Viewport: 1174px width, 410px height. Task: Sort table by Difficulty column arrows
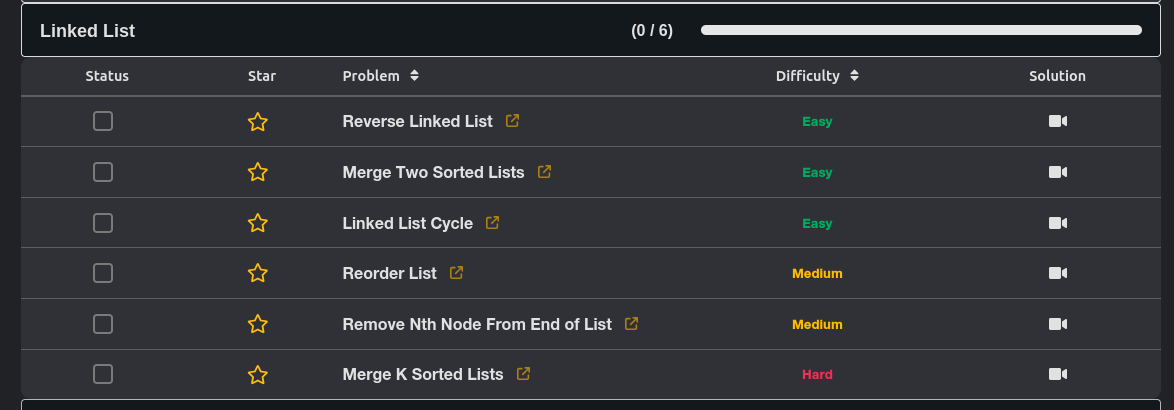point(854,76)
